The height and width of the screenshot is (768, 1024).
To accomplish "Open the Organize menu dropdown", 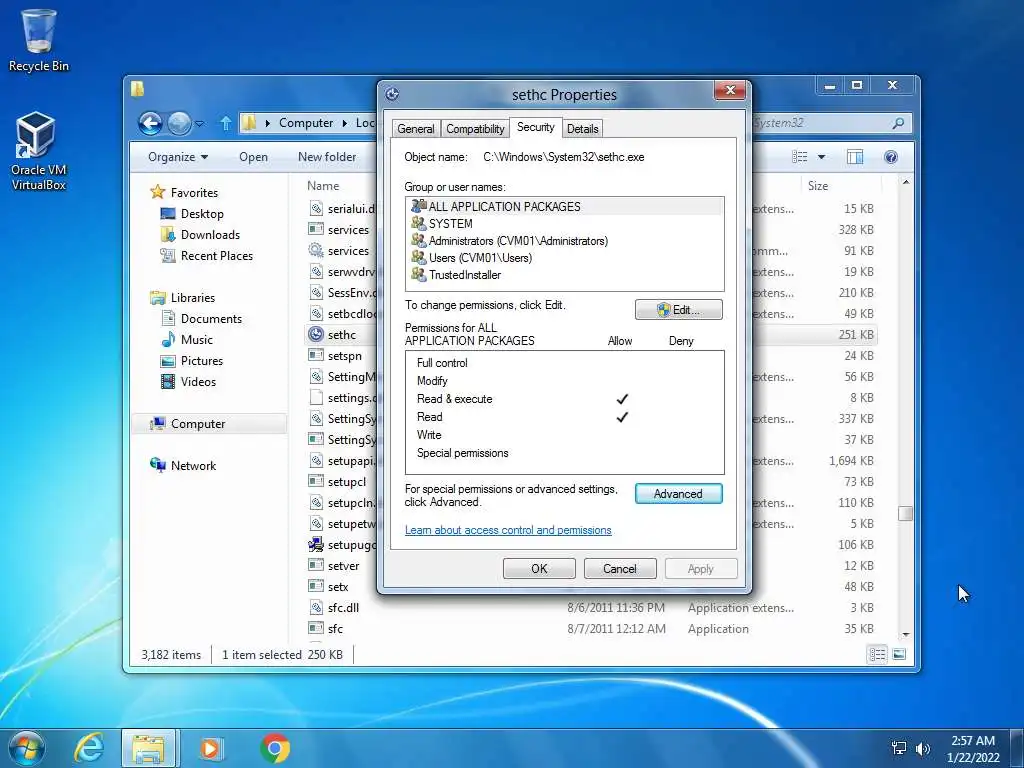I will coord(178,157).
